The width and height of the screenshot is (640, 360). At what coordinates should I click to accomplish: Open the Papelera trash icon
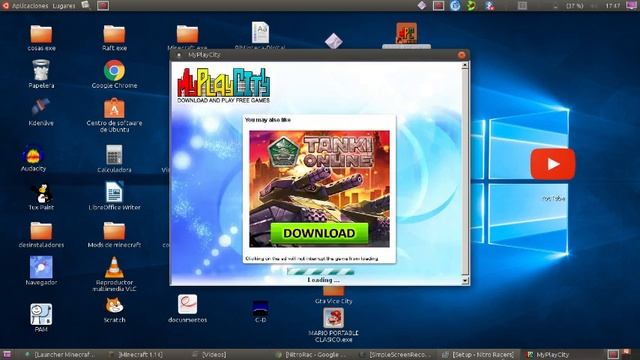point(41,70)
